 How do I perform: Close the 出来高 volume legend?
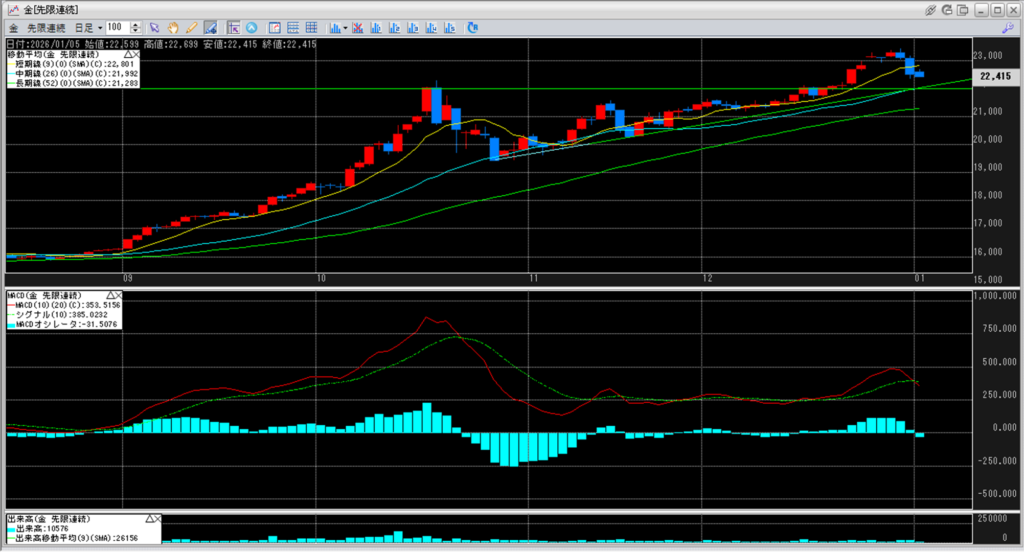(x=157, y=519)
